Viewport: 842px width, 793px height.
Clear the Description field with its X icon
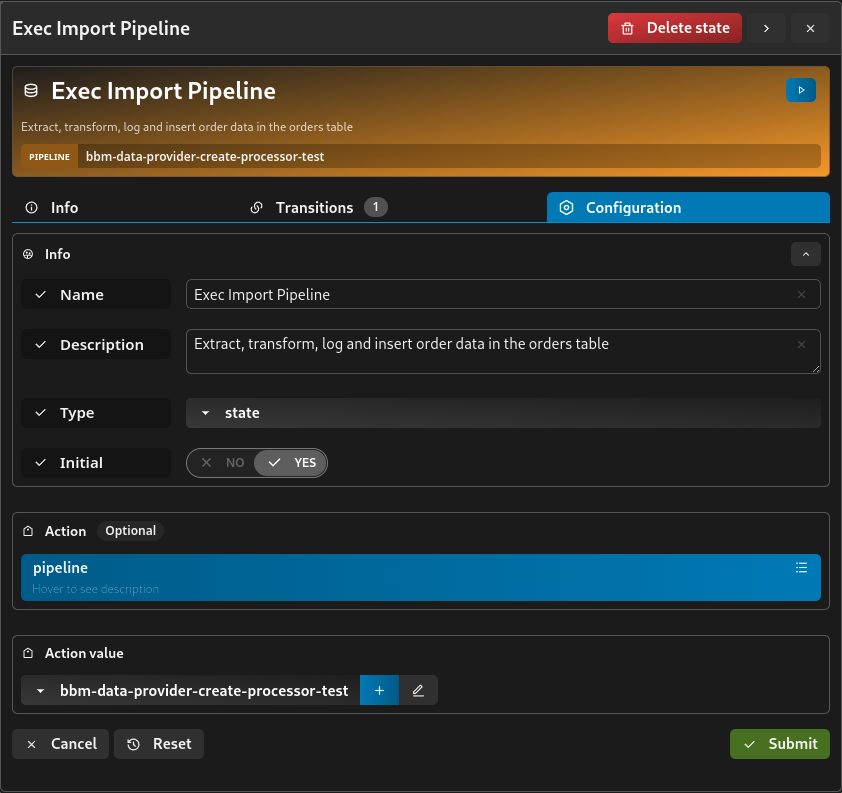coord(801,345)
